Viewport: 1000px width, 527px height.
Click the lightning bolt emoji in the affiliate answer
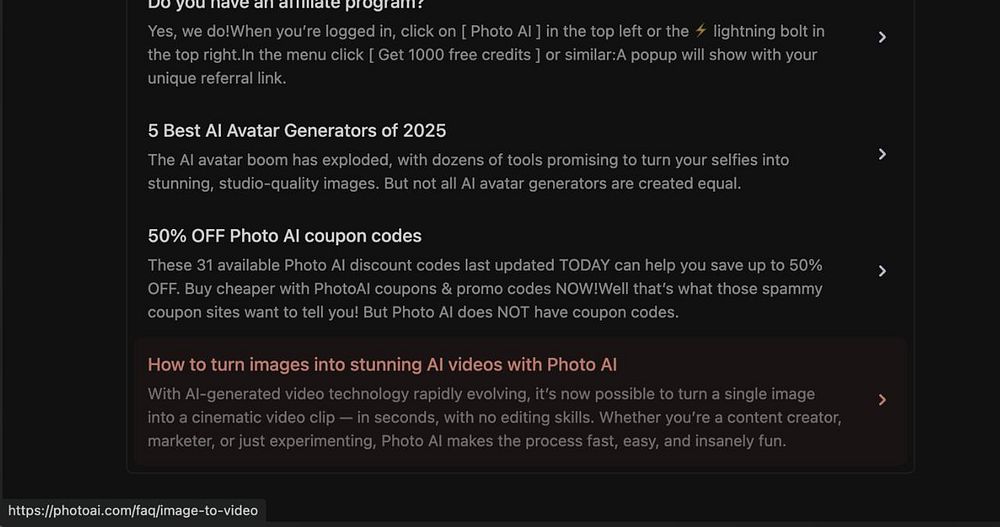click(x=701, y=31)
